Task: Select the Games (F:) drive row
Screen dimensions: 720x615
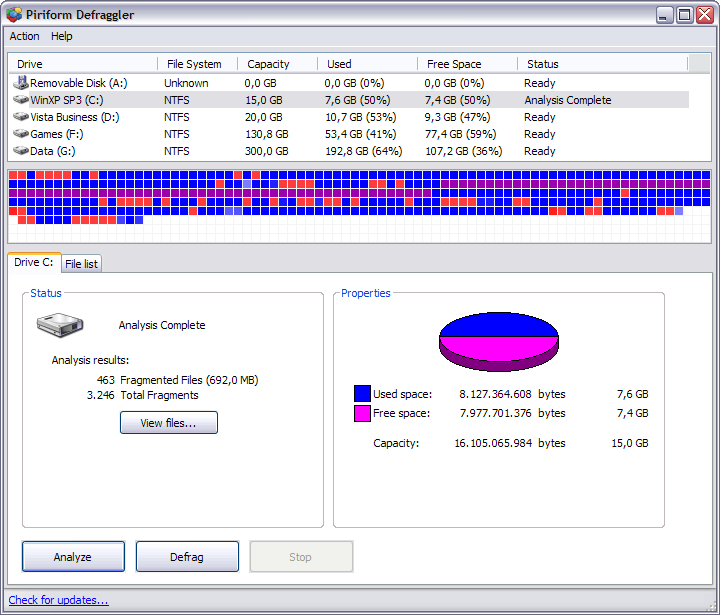Action: (349, 134)
